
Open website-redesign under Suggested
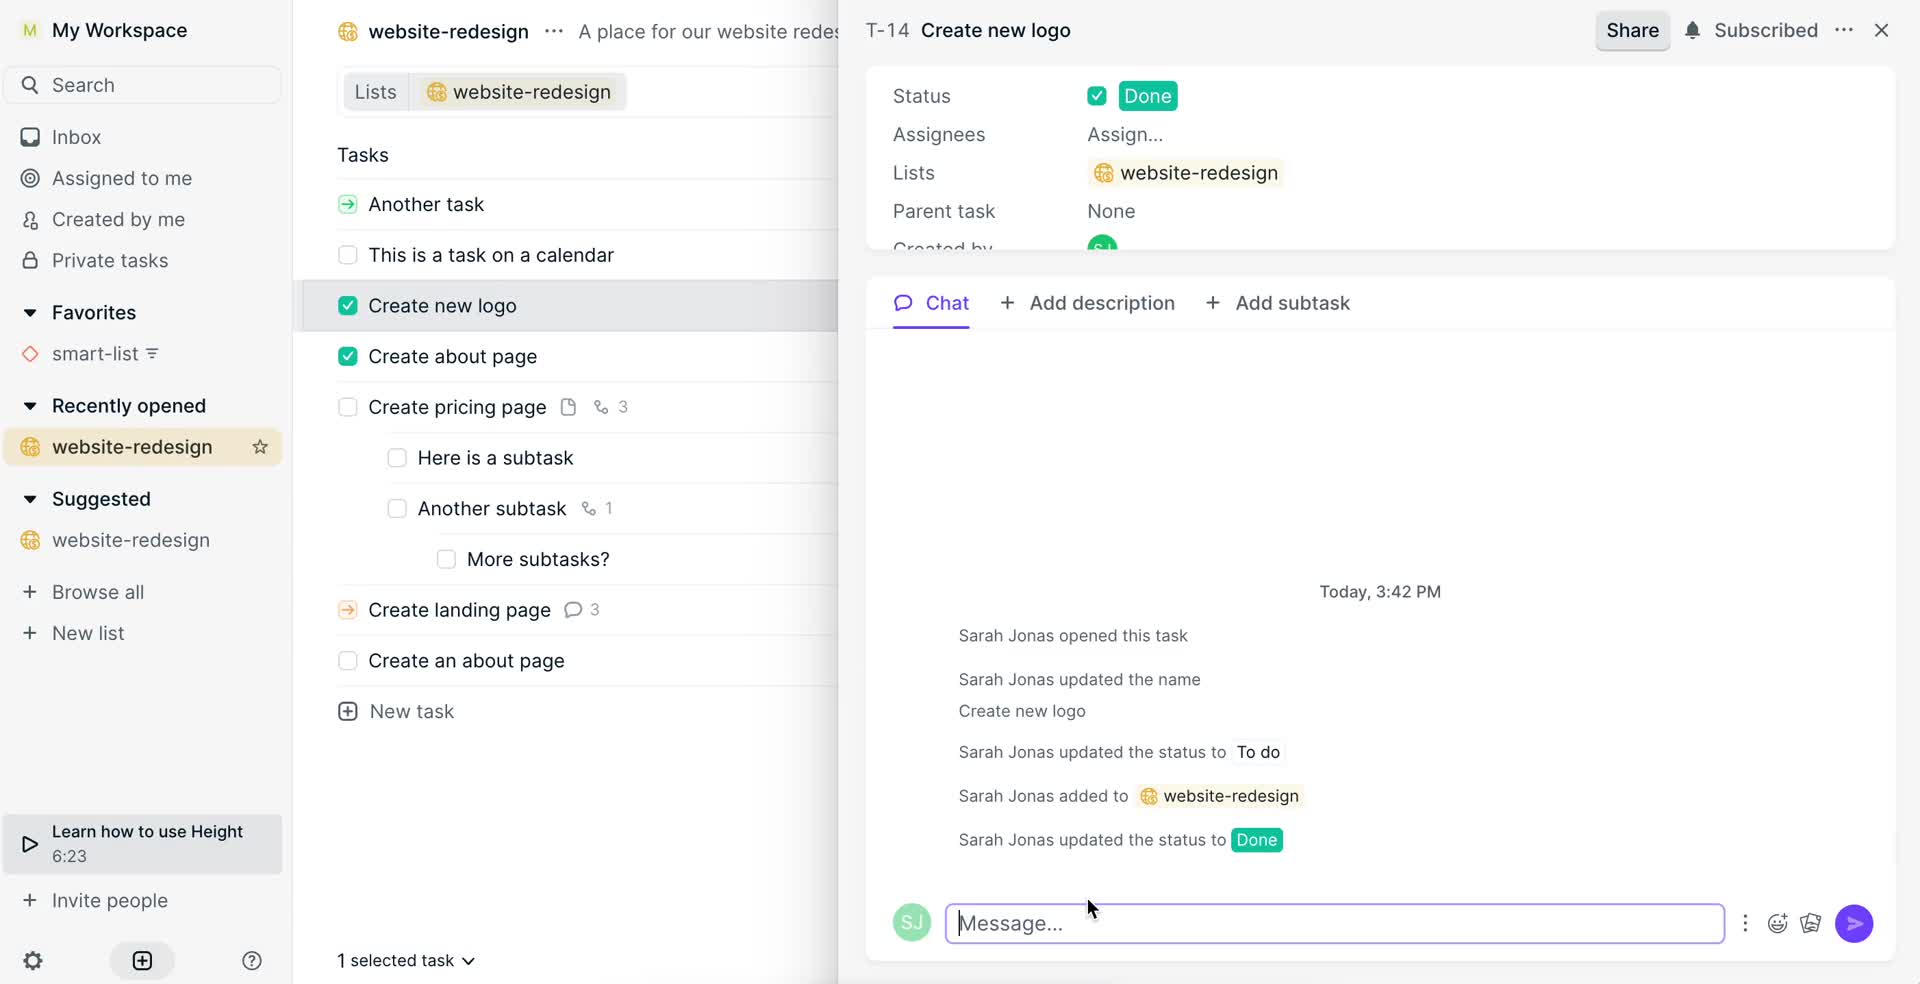tap(131, 540)
